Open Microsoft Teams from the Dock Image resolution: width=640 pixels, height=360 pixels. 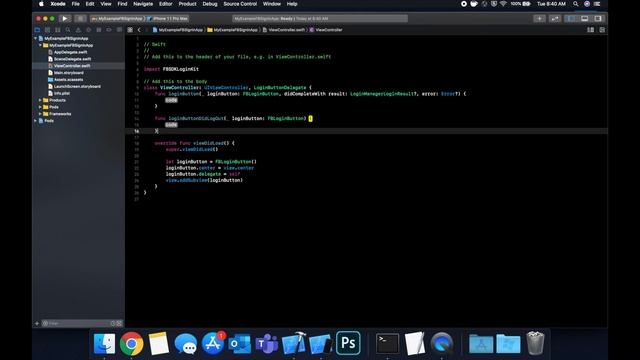coord(267,343)
